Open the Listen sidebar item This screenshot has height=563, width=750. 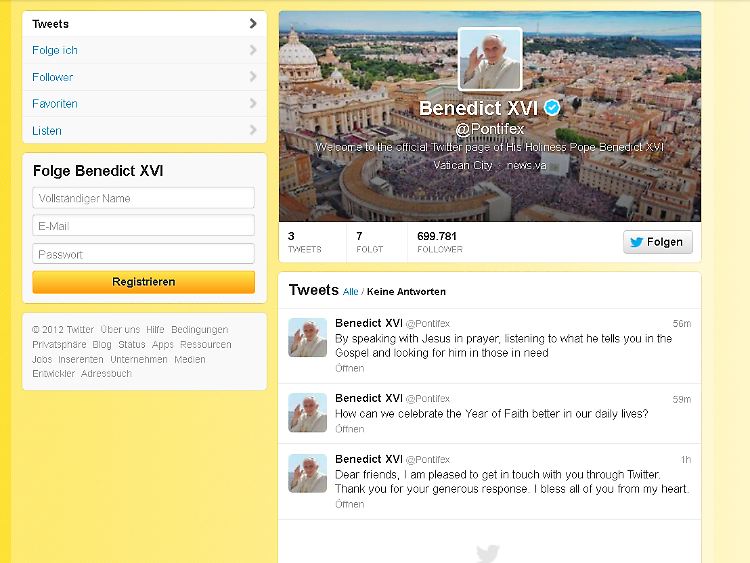(x=144, y=130)
